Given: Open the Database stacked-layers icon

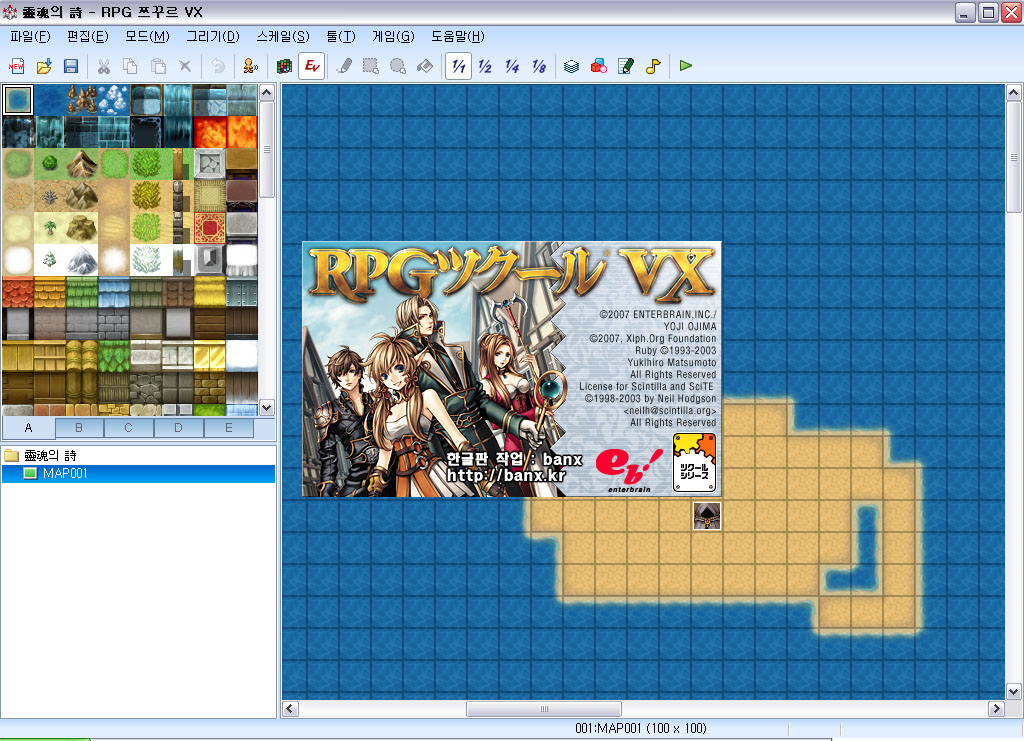Looking at the screenshot, I should tap(571, 66).
